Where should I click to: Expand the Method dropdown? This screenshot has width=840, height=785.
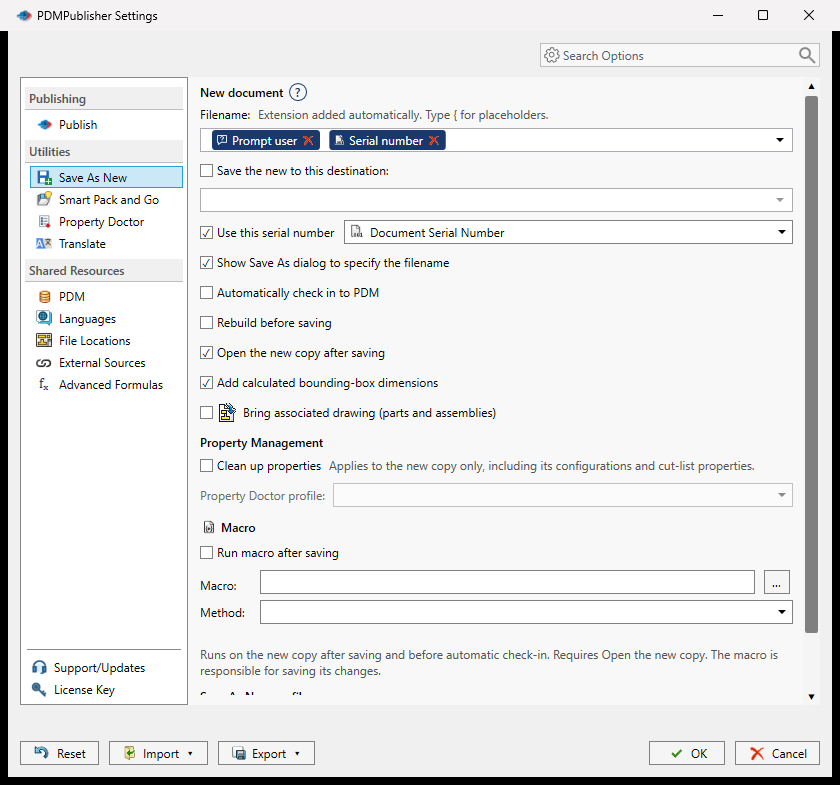782,612
